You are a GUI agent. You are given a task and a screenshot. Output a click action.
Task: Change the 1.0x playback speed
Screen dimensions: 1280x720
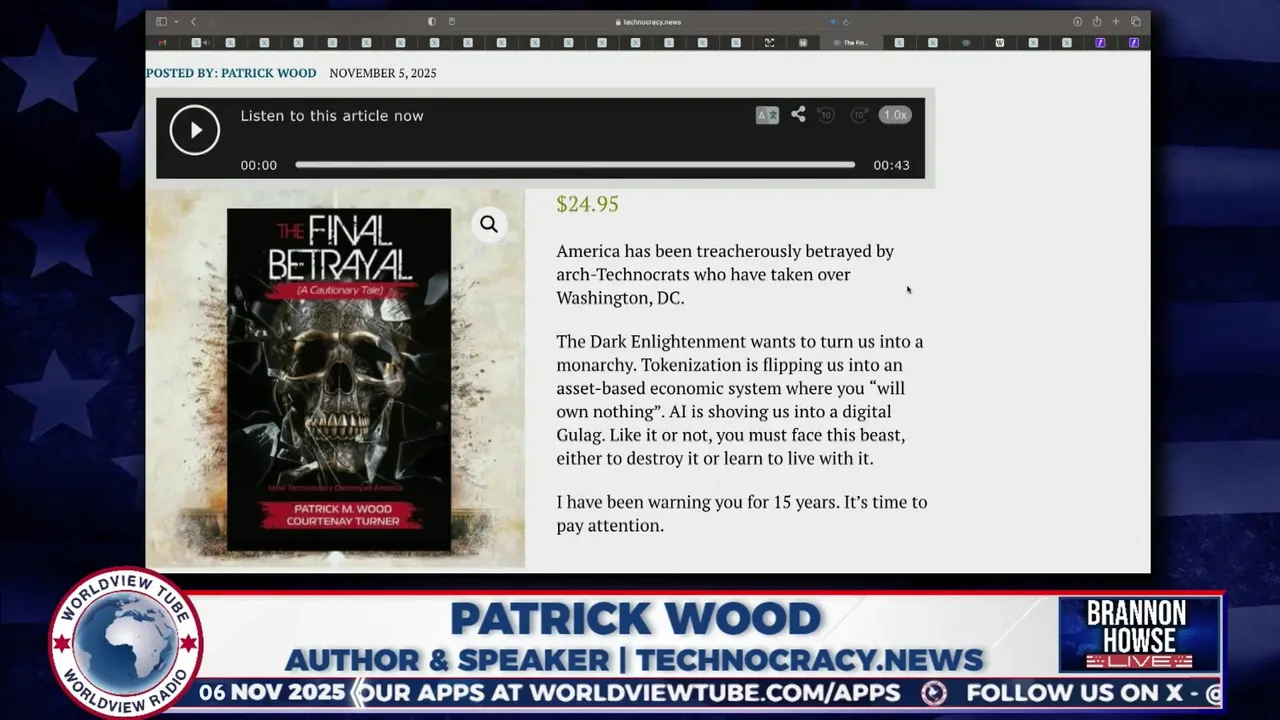[895, 115]
